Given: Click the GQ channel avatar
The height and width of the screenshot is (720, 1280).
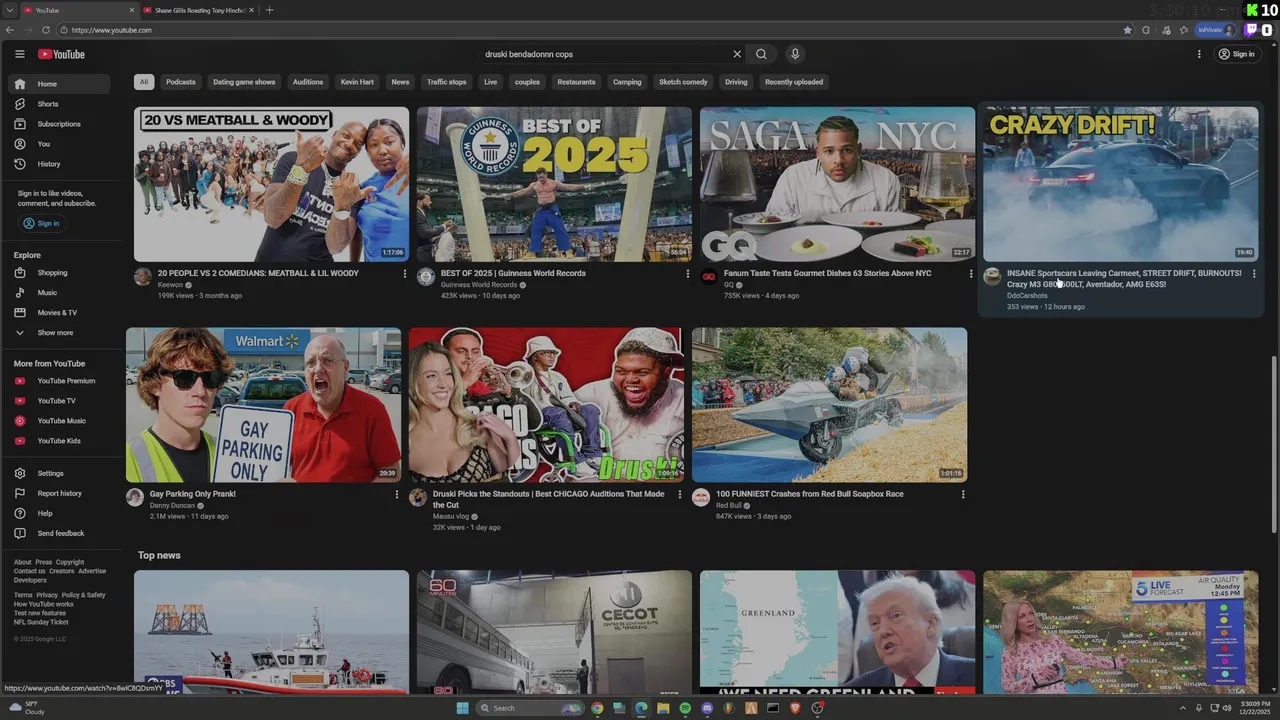Looking at the screenshot, I should (709, 277).
